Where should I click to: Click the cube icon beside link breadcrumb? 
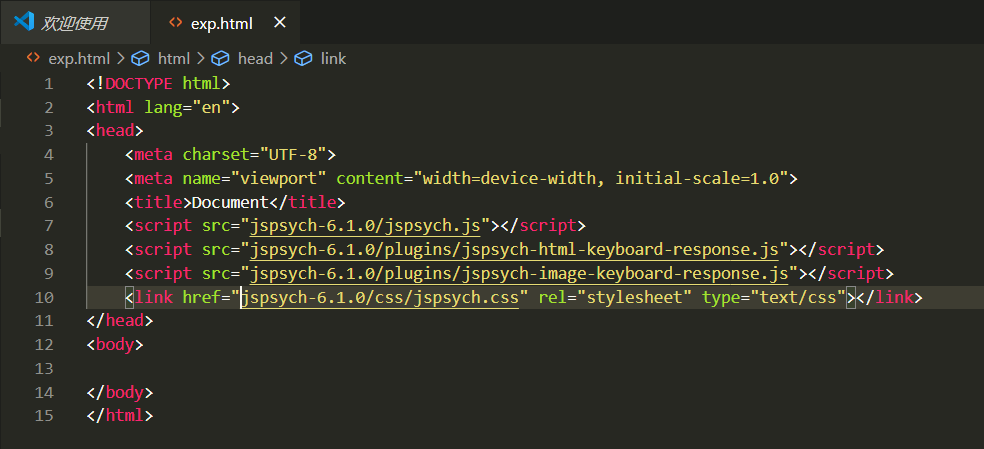(302, 58)
